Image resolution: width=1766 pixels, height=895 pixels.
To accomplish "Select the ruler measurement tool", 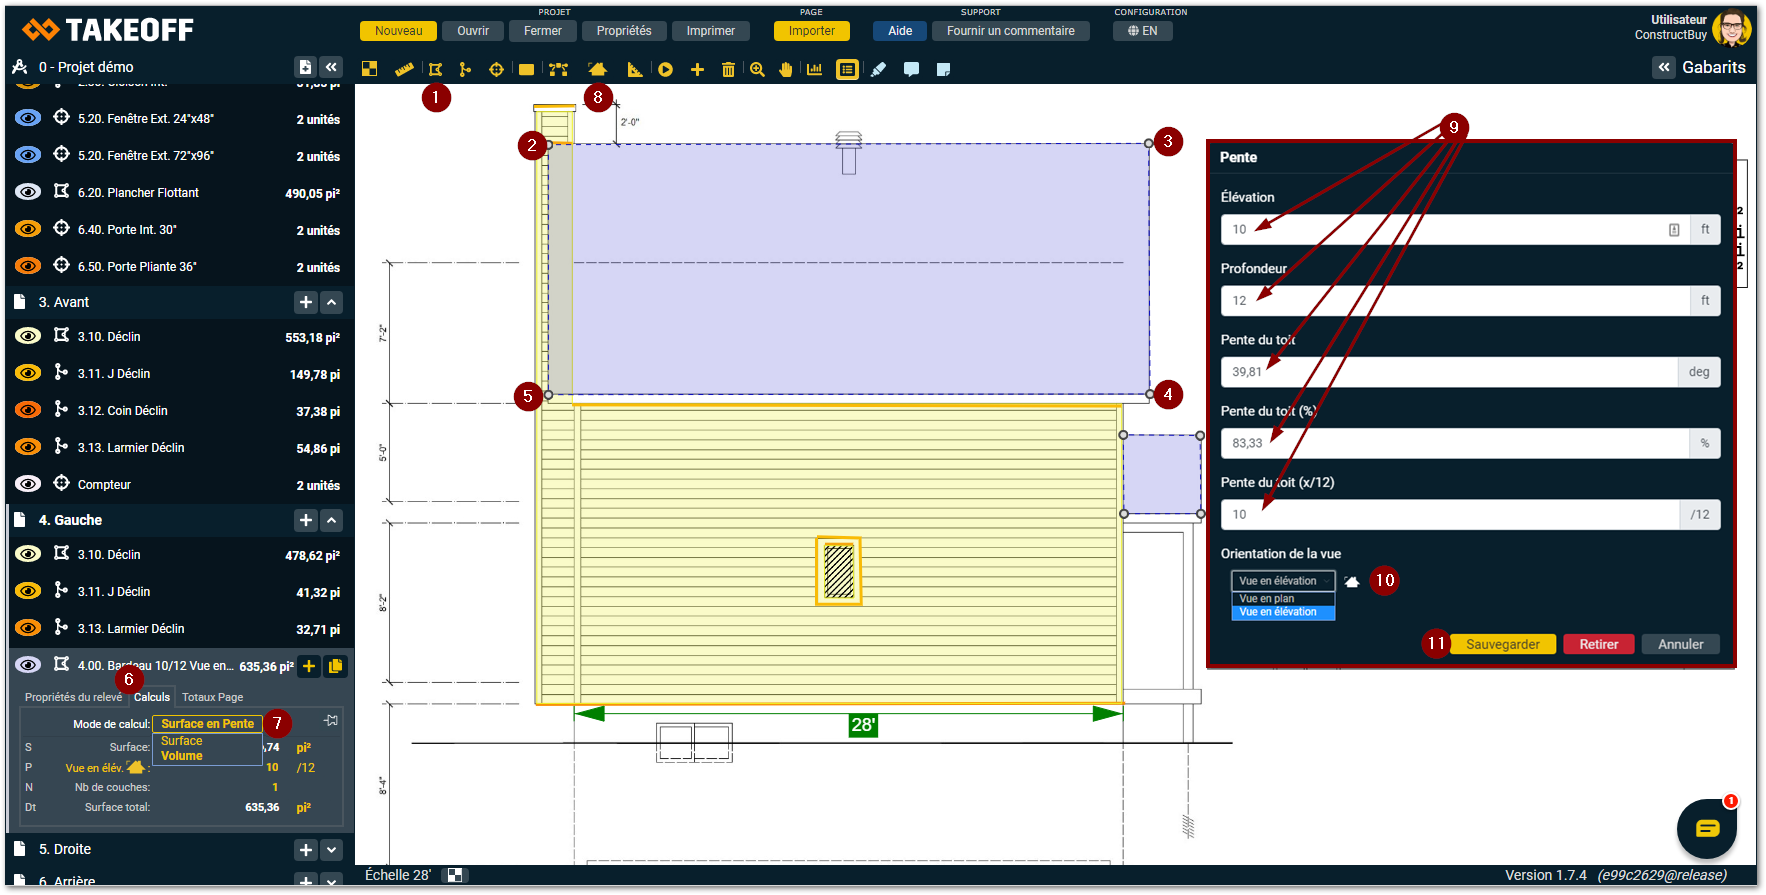I will (404, 69).
